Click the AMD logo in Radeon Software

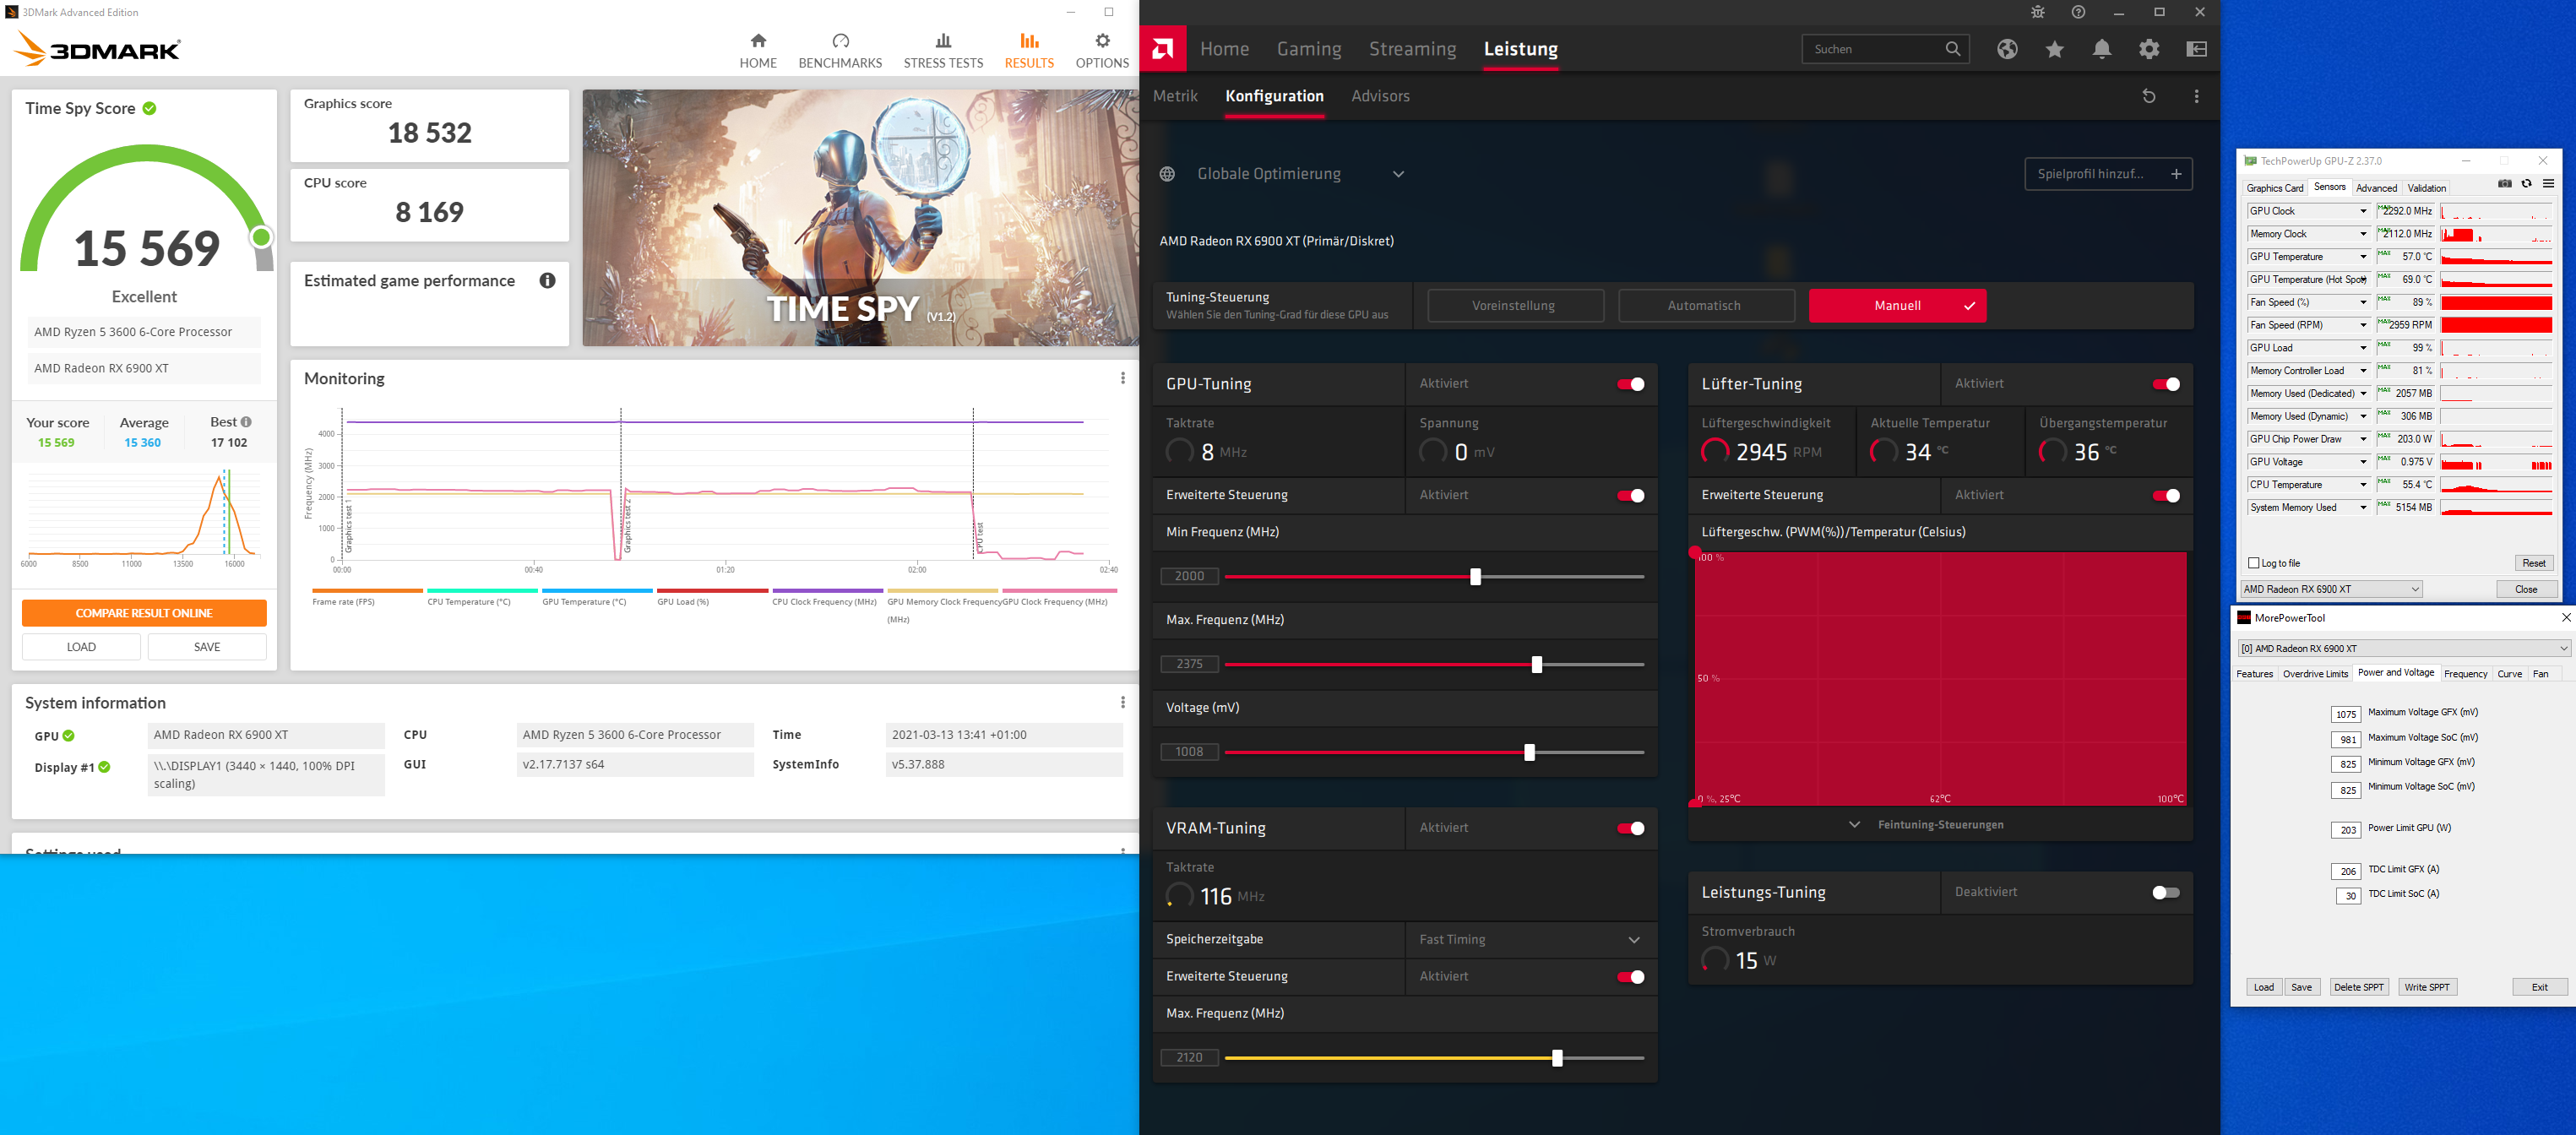coord(1163,49)
